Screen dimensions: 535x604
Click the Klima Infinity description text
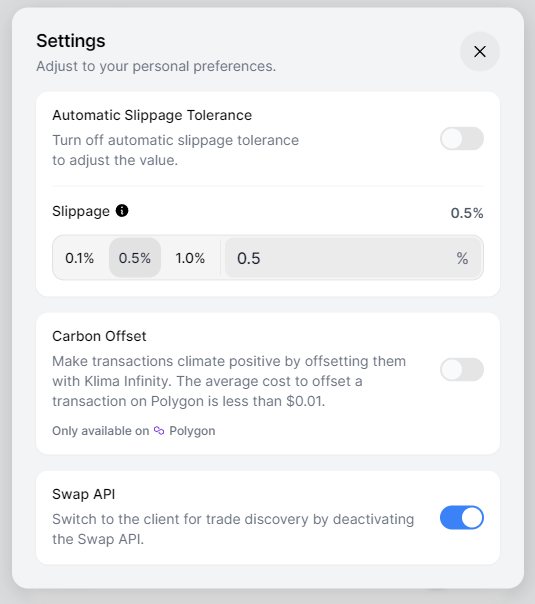pyautogui.click(x=229, y=381)
